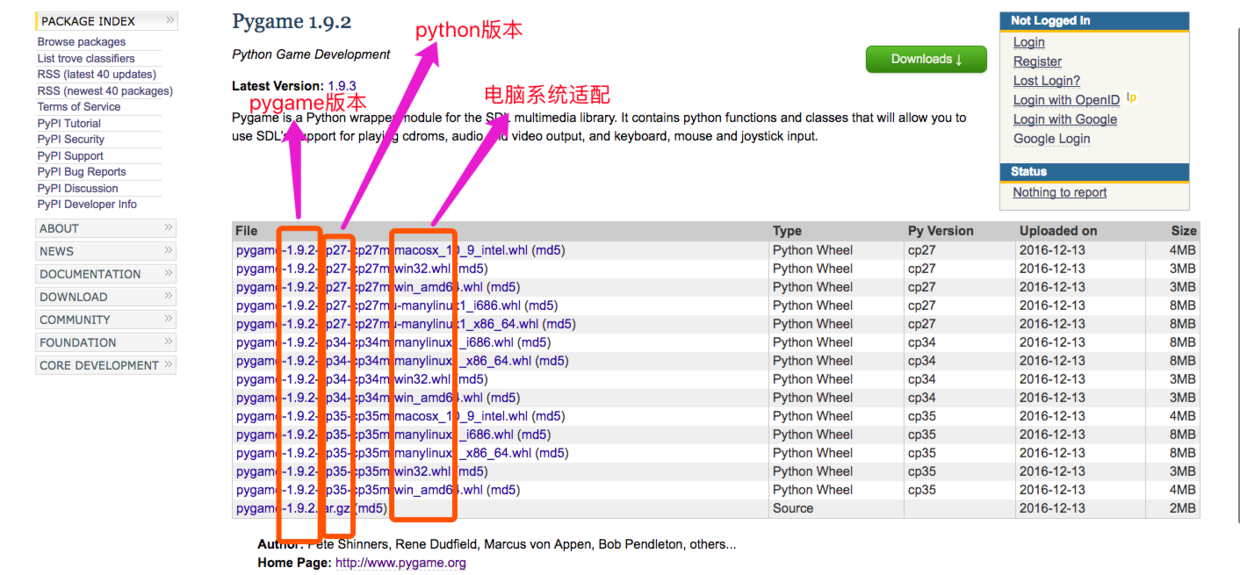Open md5 link for tar.gz source

371,508
